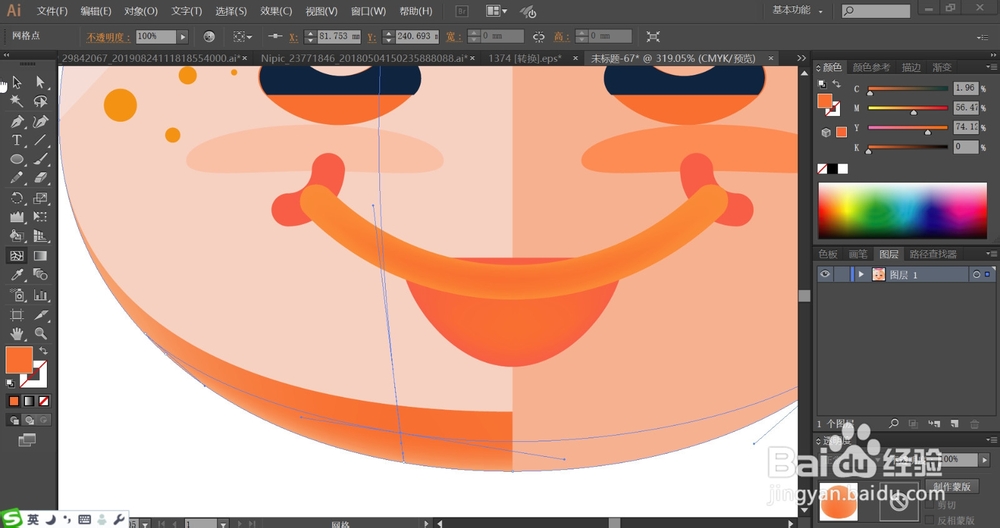Choose the Type tool
Viewport: 1000px width, 528px height.
tap(17, 140)
